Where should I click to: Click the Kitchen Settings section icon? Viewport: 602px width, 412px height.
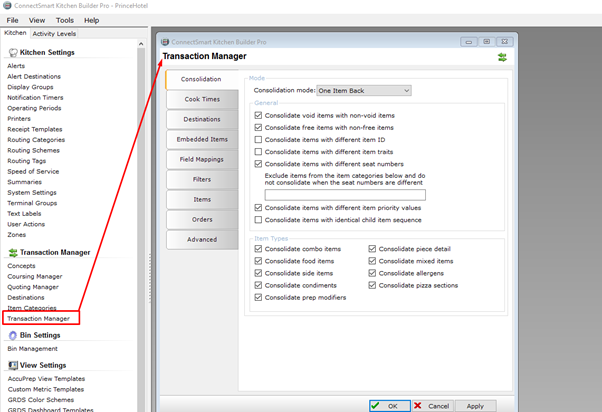pyautogui.click(x=13, y=53)
